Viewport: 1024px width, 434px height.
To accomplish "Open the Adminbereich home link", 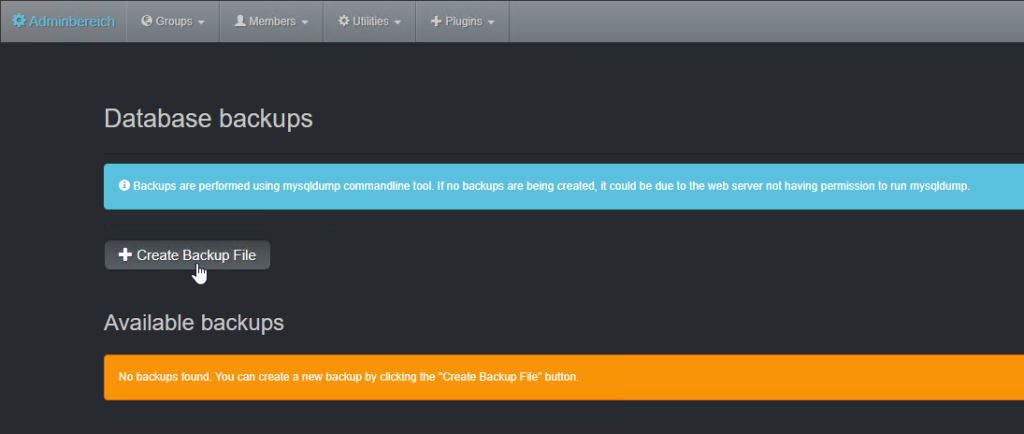I will pyautogui.click(x=63, y=22).
